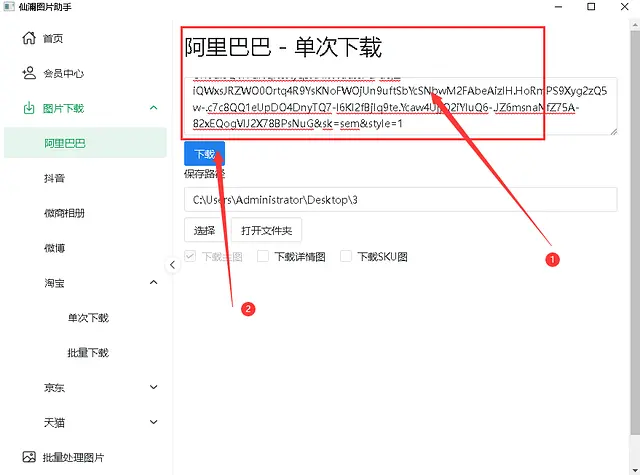Click the 打开文件夹 button

tap(267, 230)
